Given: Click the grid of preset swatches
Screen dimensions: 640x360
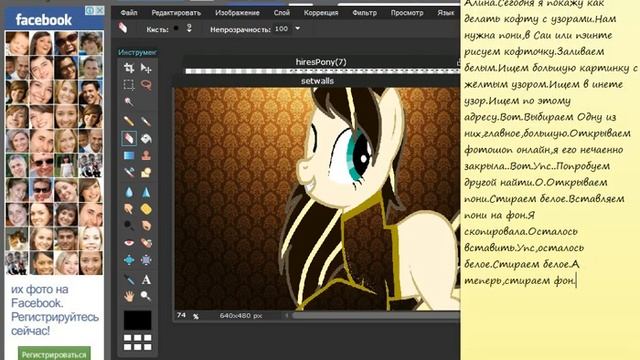Looking at the screenshot, I should 138,342.
